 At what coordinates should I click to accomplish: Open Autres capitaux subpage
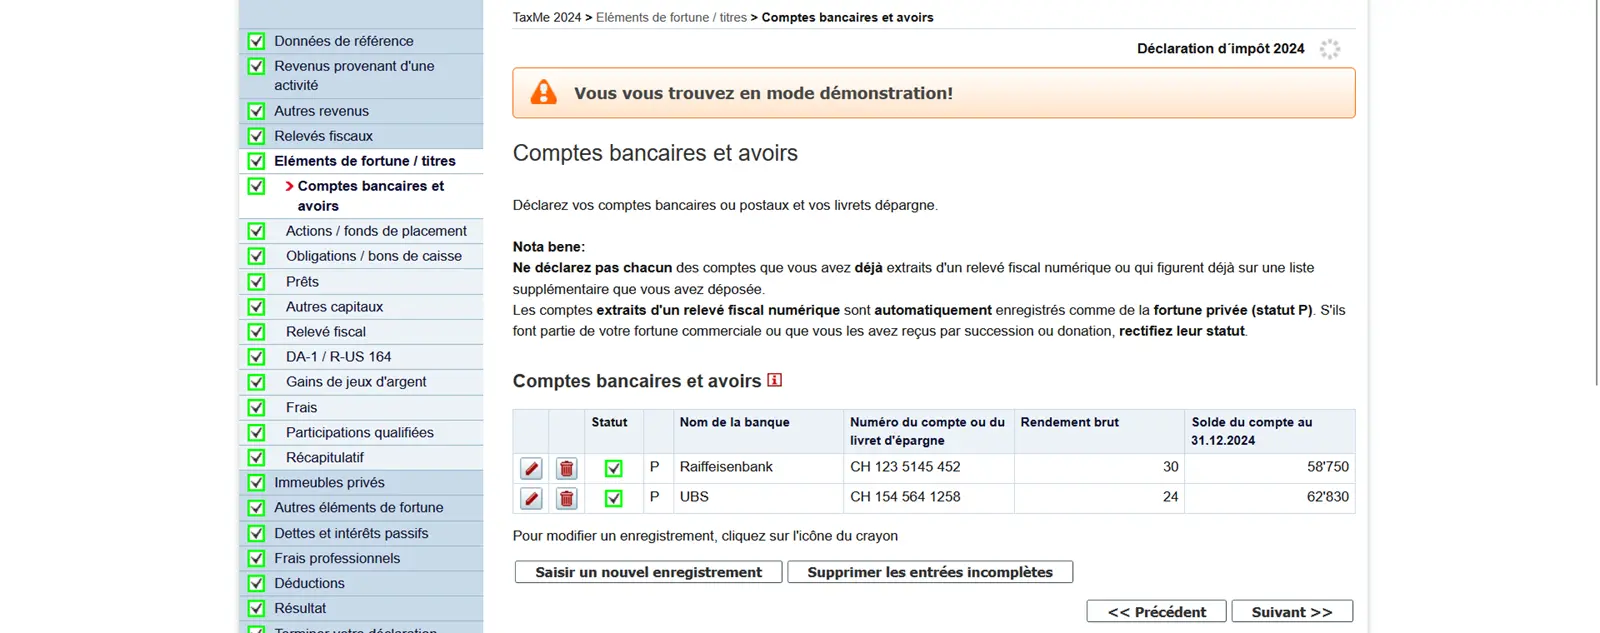[x=334, y=307]
